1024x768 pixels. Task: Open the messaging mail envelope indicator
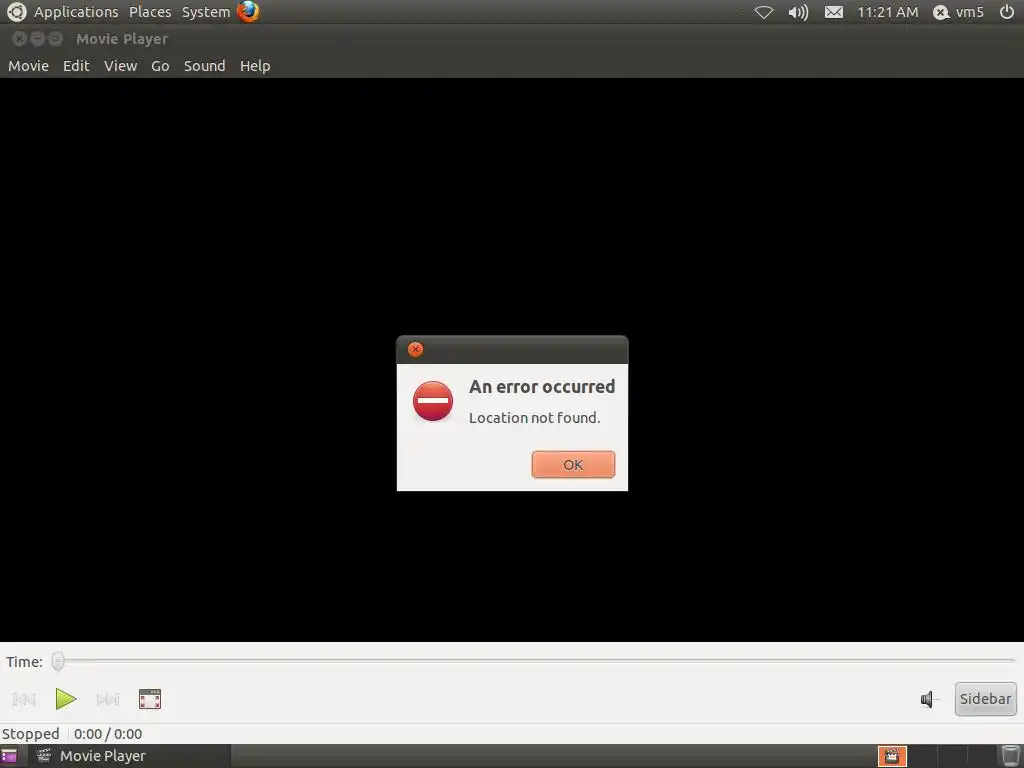(x=834, y=12)
